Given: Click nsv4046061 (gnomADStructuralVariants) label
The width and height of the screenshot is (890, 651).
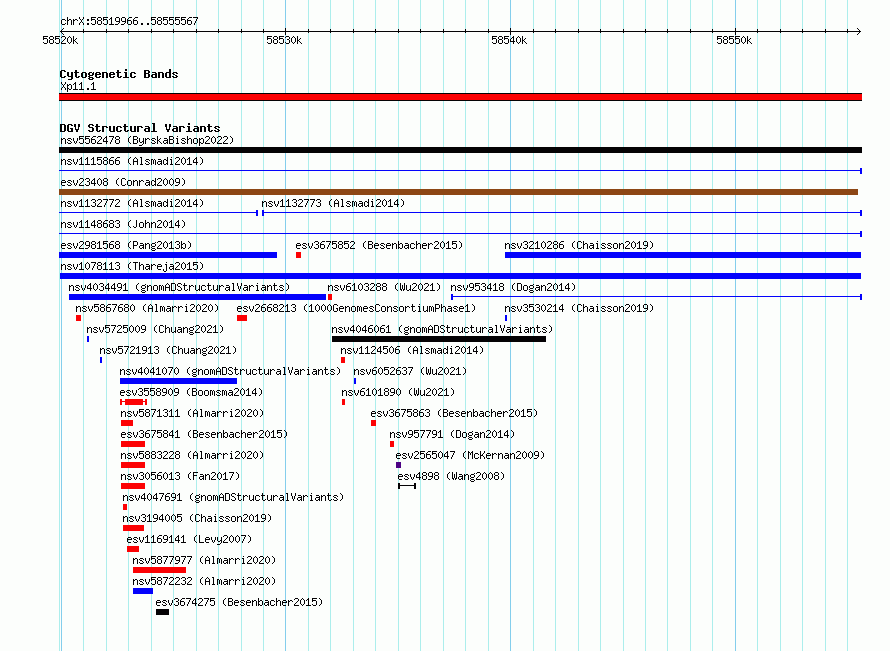Looking at the screenshot, I should point(442,329).
